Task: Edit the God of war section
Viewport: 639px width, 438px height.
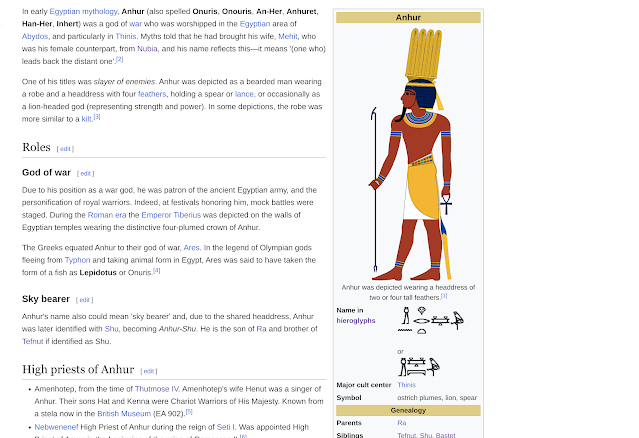Action: pos(86,174)
